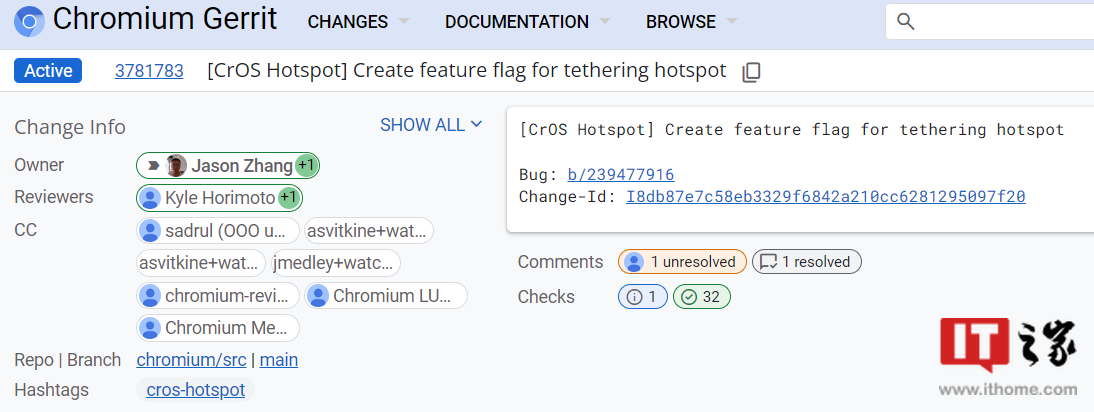The width and height of the screenshot is (1094, 412).
Task: Open the 1 unresolved comments chip
Action: point(682,262)
